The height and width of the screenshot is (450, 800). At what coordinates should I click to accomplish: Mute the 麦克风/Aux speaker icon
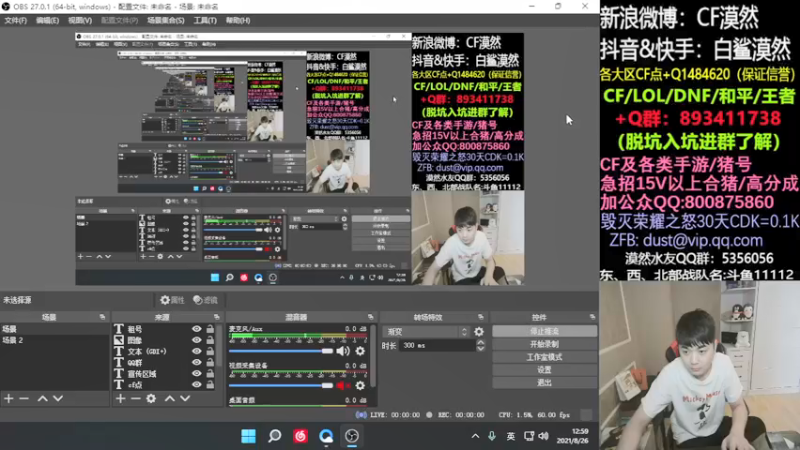(343, 351)
